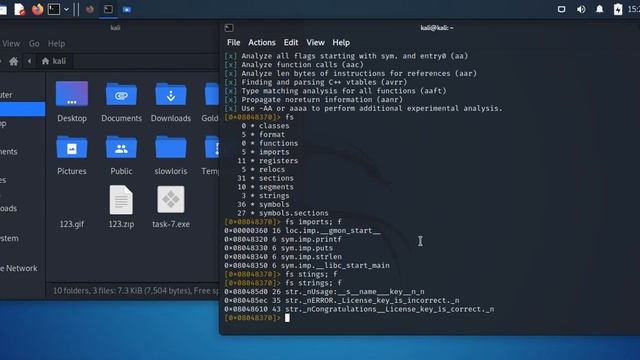Open the Documents folder in file manager
The image size is (640, 360).
121,102
